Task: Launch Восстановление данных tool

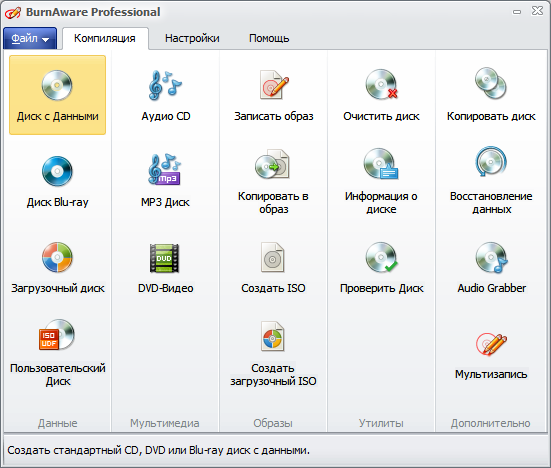Action: pyautogui.click(x=491, y=181)
